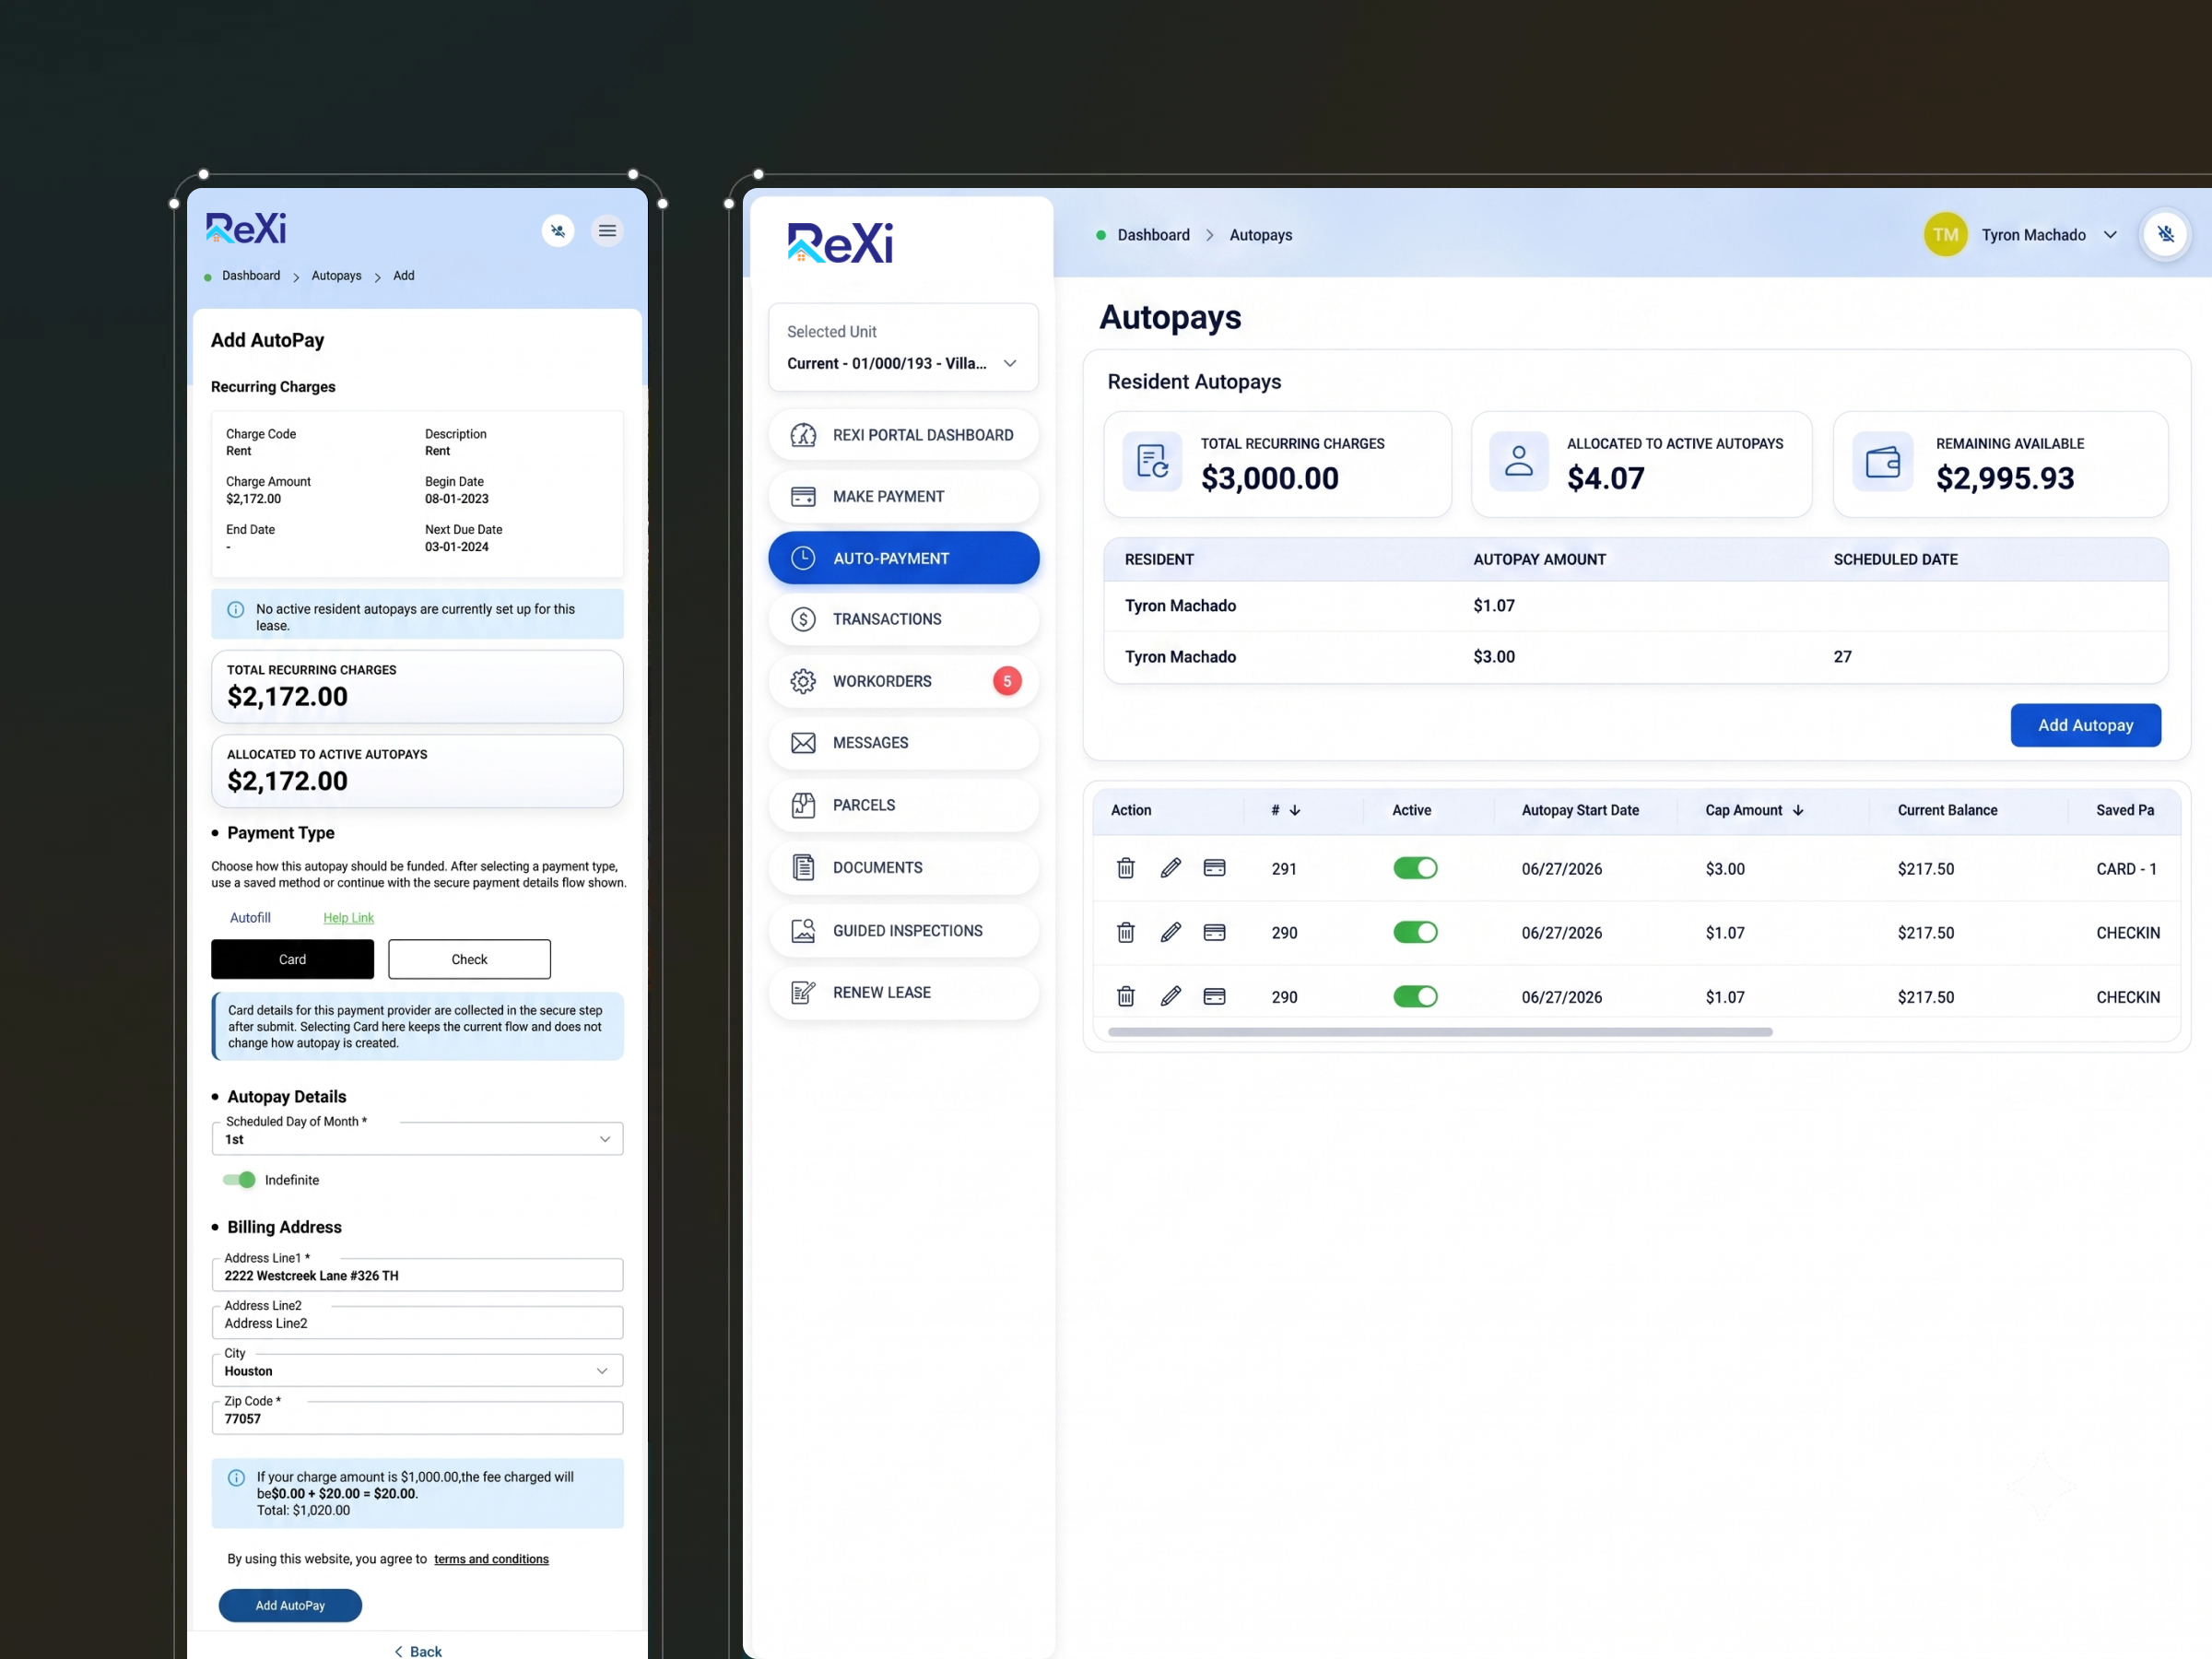Expand the Tyron Machado user menu
This screenshot has width=2212, height=1659.
click(2110, 235)
